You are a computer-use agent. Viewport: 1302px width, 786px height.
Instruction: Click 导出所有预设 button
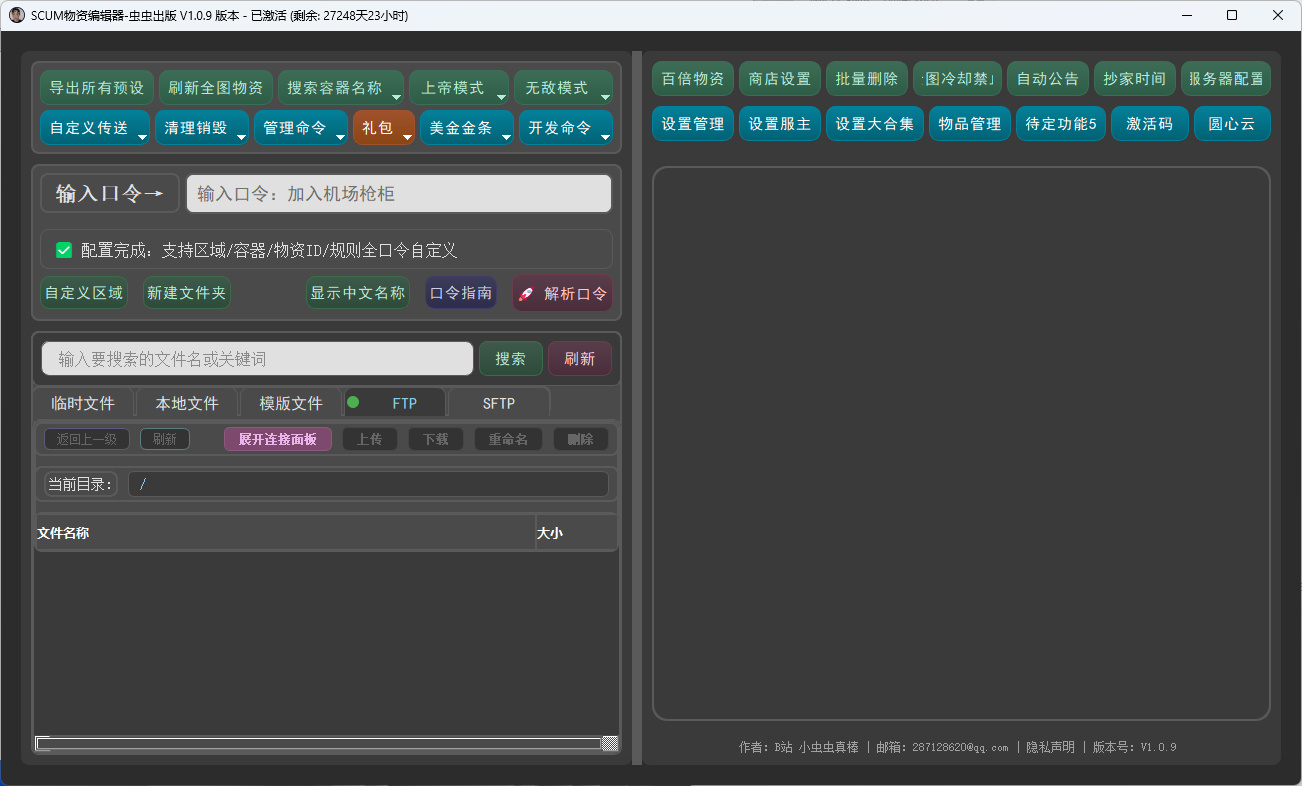[97, 88]
